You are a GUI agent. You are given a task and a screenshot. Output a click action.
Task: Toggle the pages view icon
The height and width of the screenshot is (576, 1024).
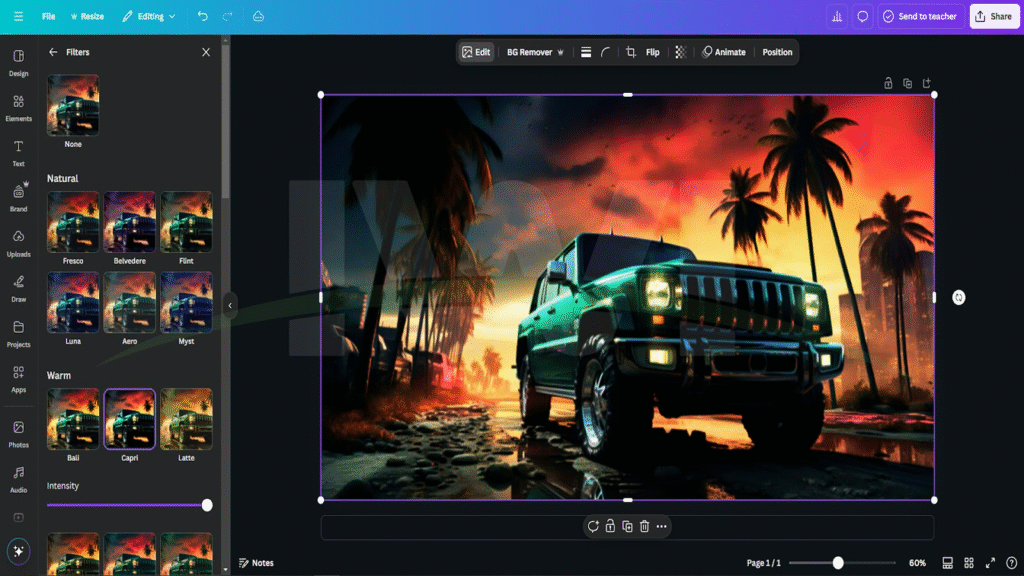click(x=948, y=563)
